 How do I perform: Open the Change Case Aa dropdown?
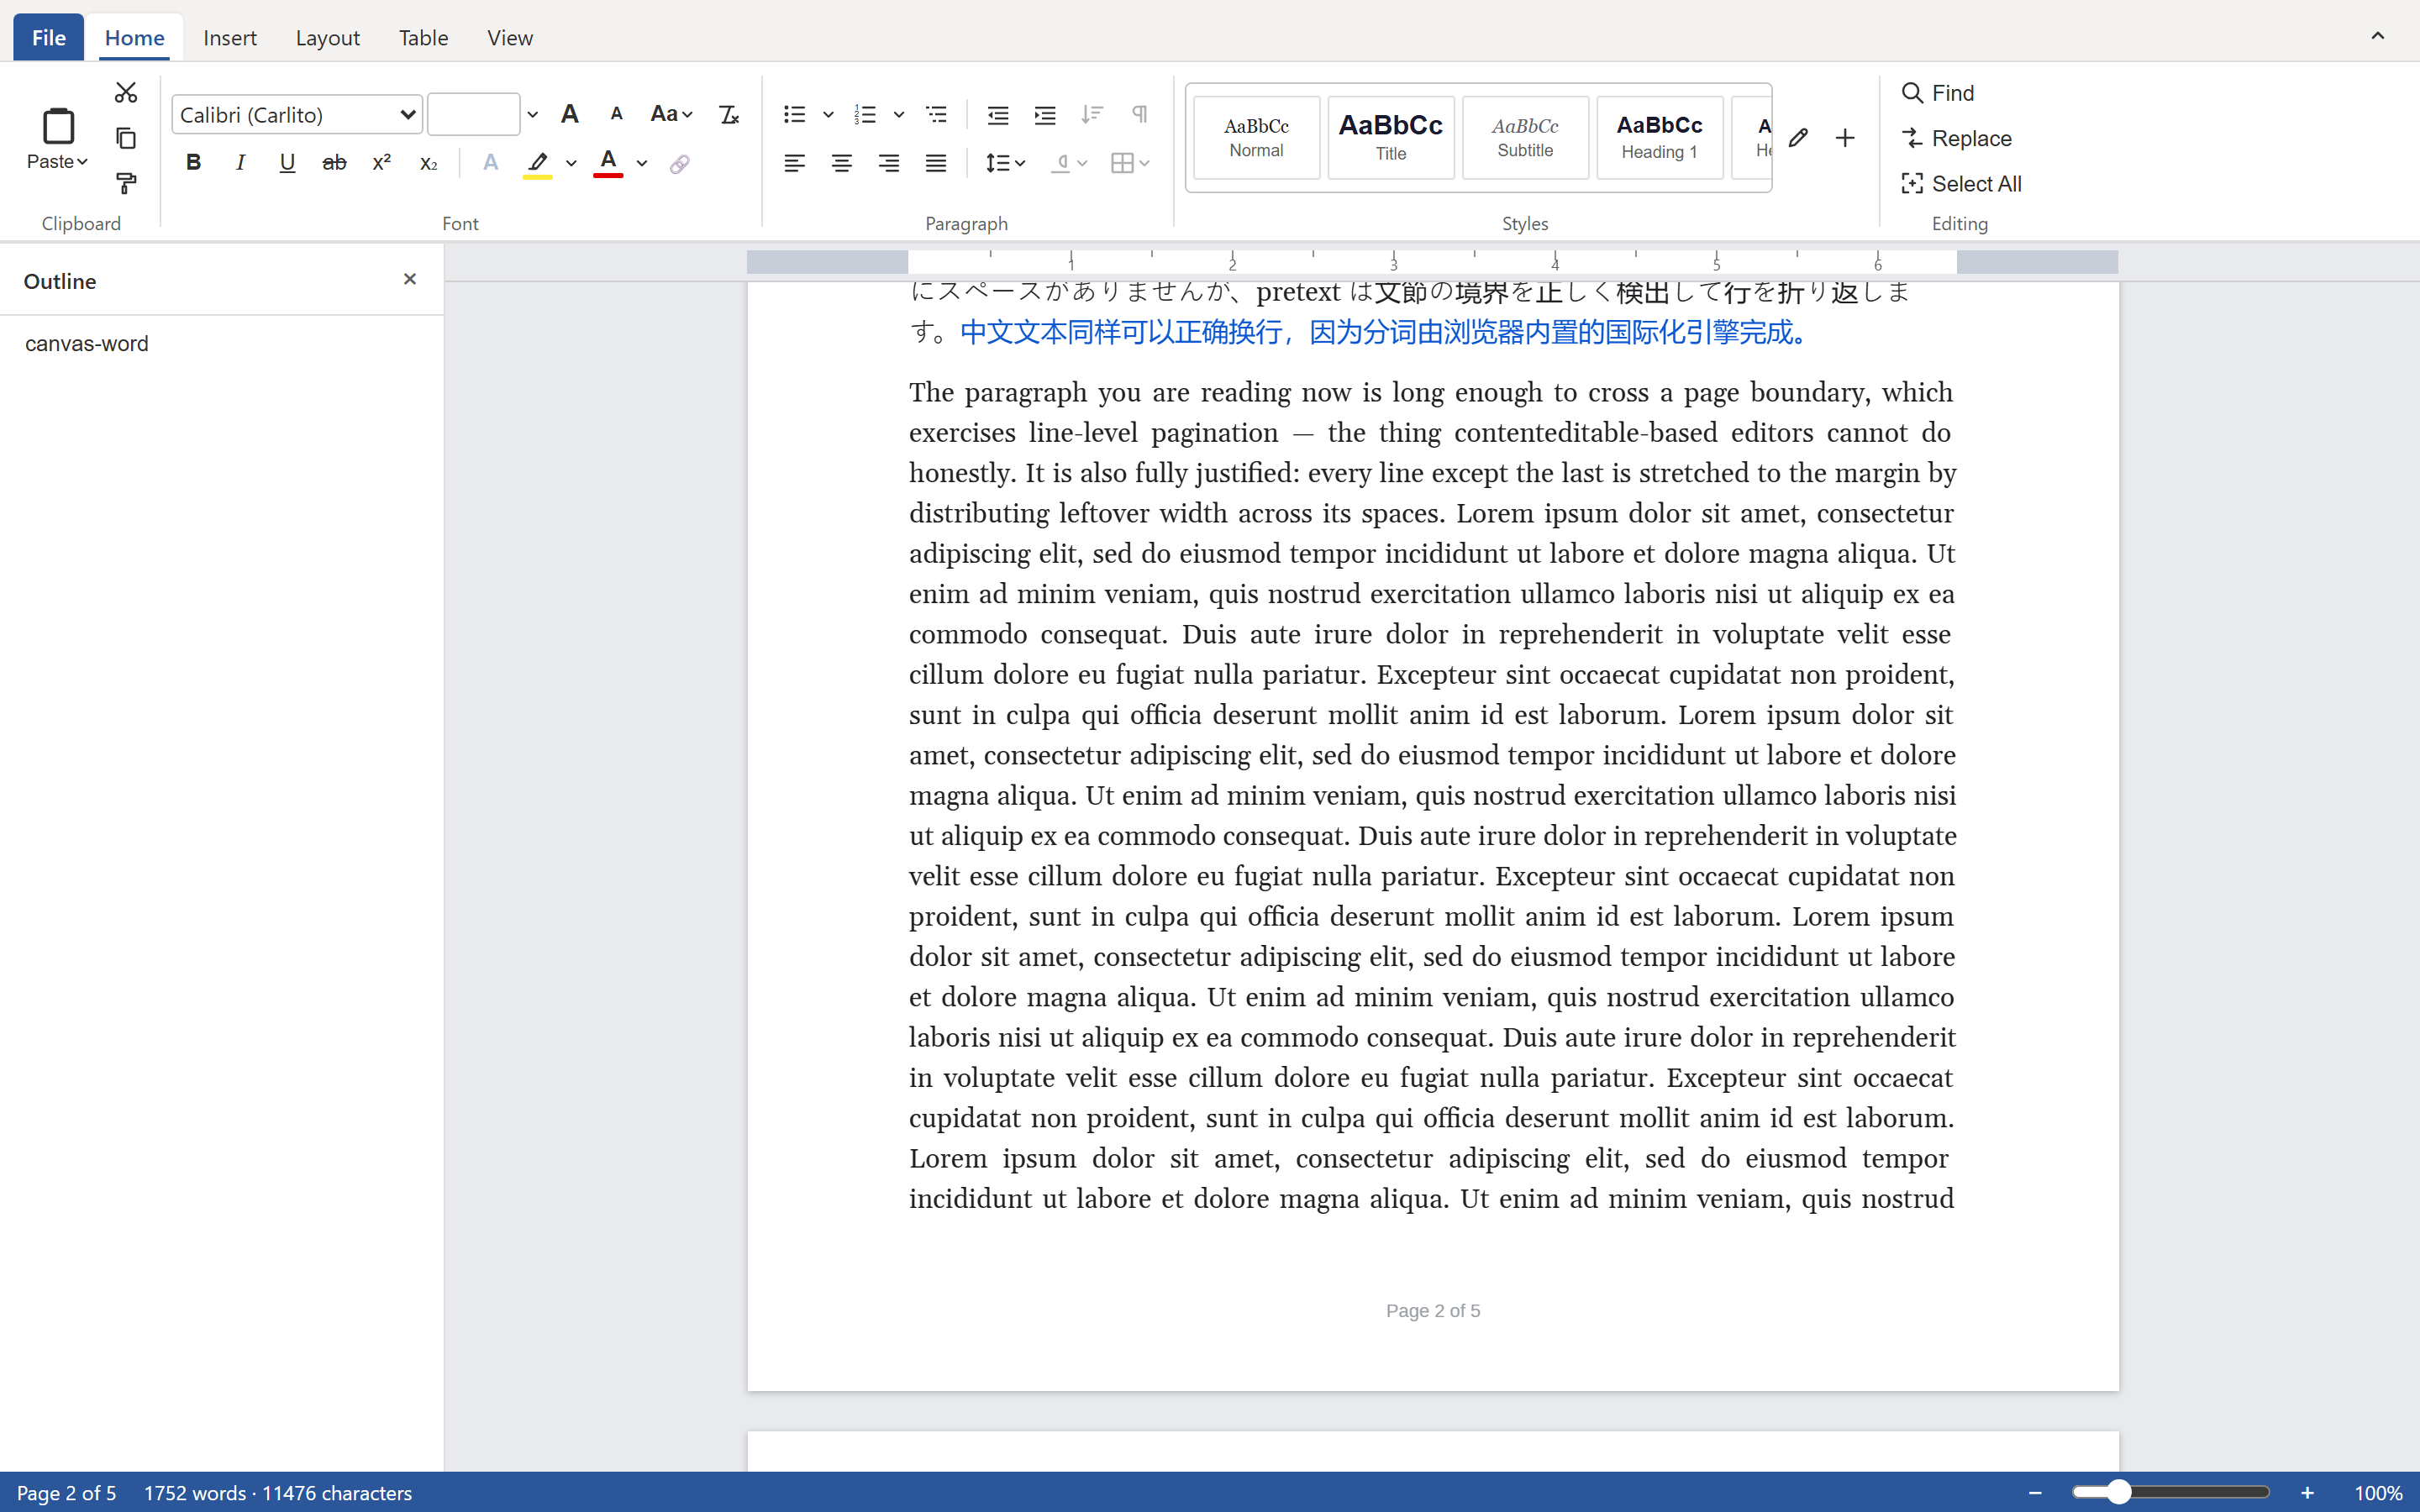(x=671, y=114)
